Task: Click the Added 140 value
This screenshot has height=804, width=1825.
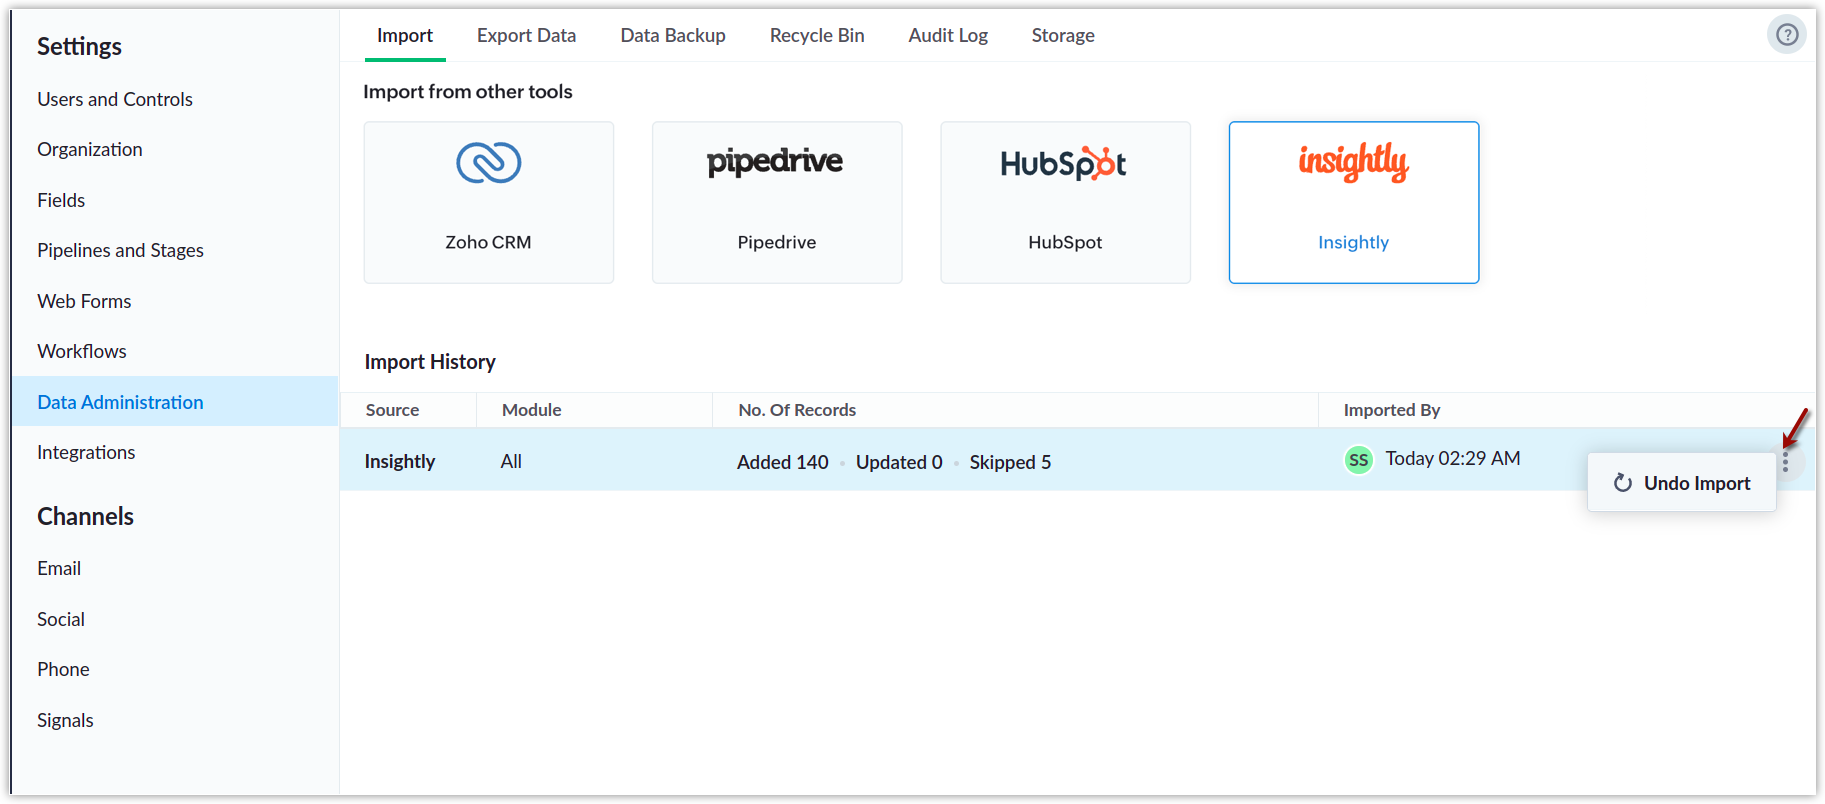Action: tap(782, 462)
